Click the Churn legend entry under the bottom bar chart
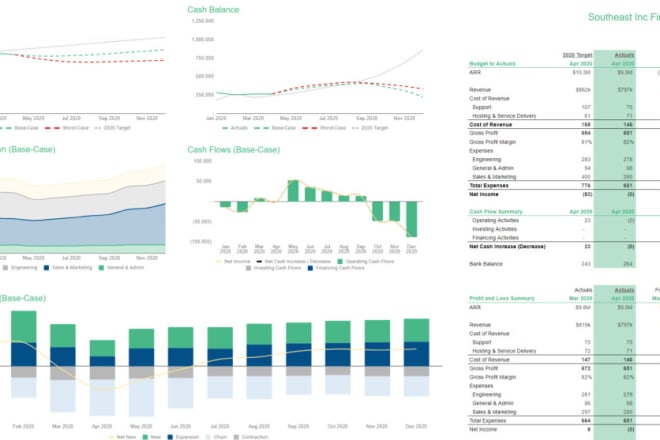Image resolution: width=660 pixels, height=440 pixels. click(x=216, y=437)
